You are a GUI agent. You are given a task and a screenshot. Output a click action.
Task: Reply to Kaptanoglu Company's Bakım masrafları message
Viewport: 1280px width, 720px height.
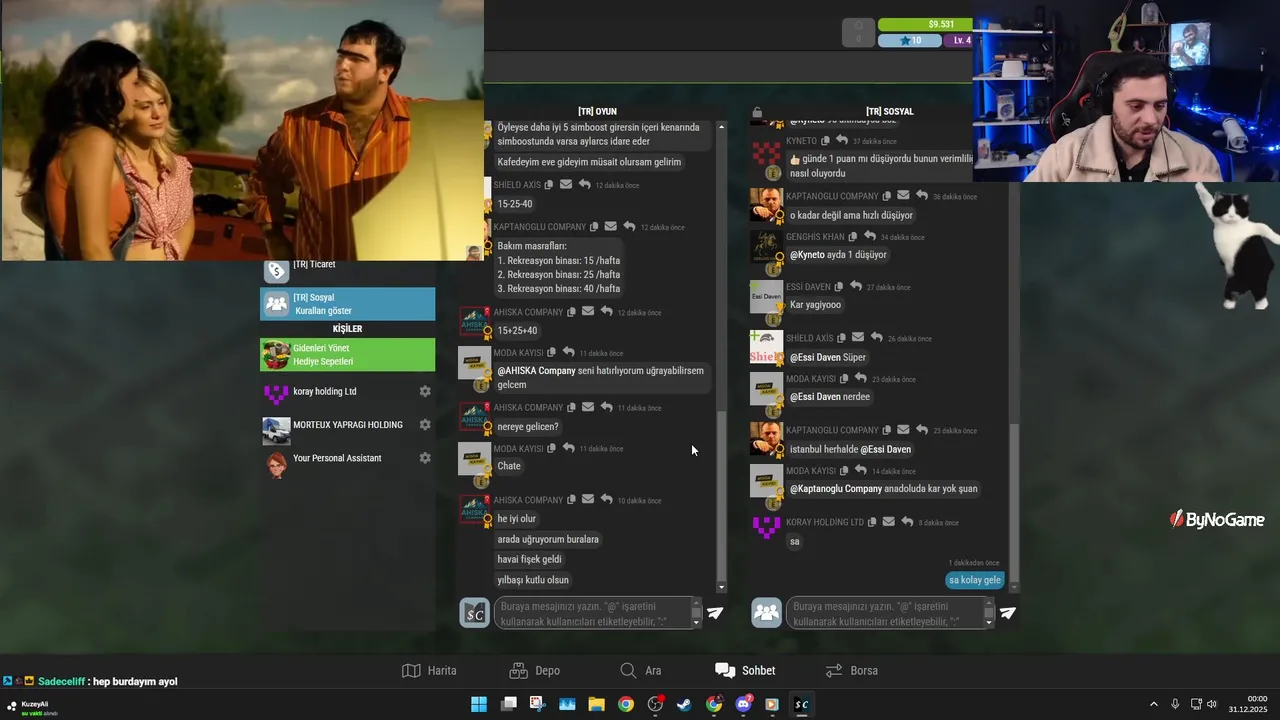[629, 227]
